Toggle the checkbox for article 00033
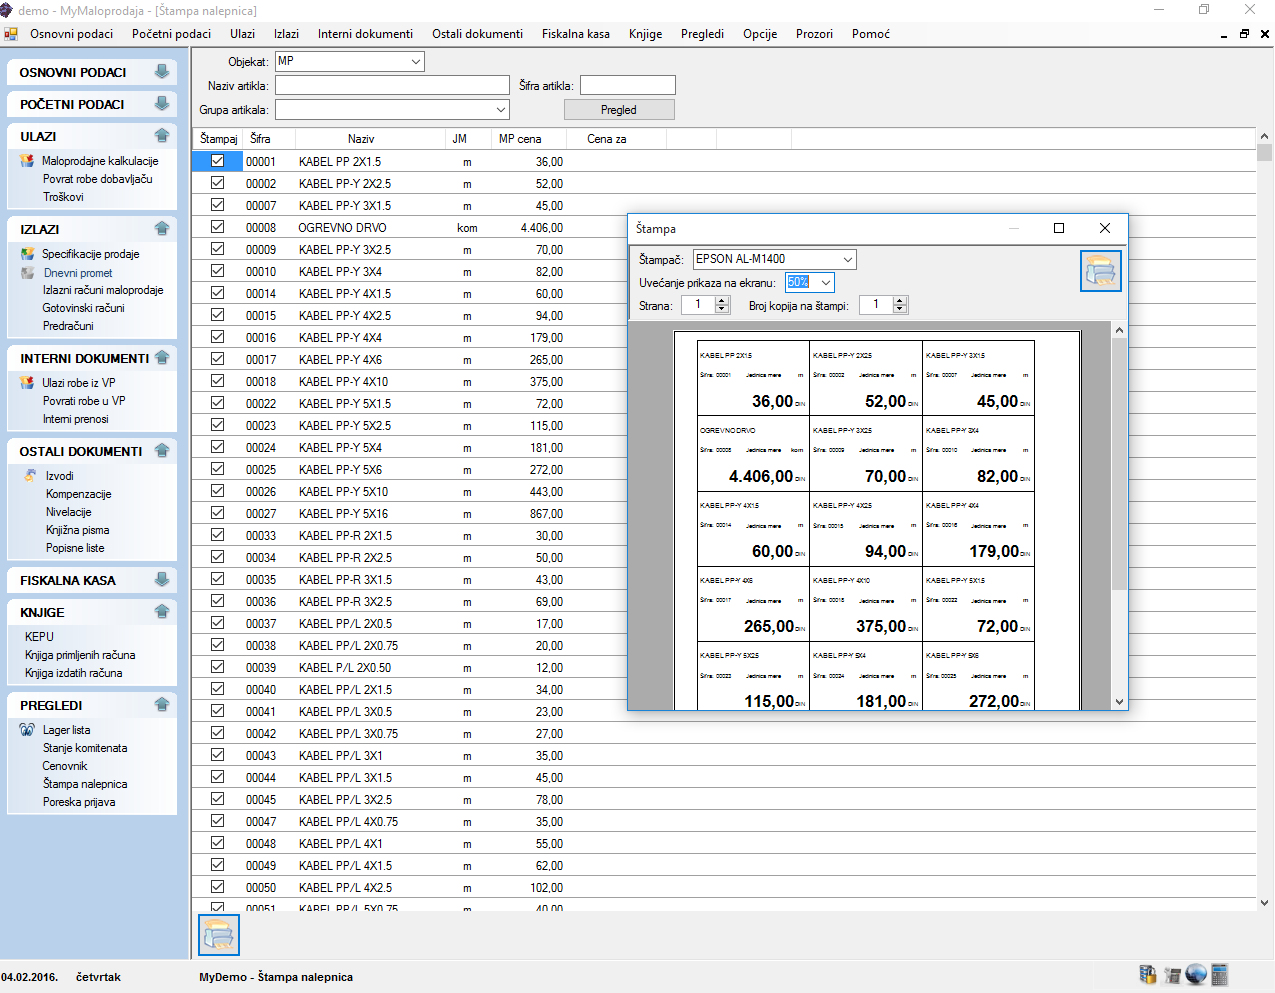Screen dimensions: 1275x993 (x=217, y=535)
